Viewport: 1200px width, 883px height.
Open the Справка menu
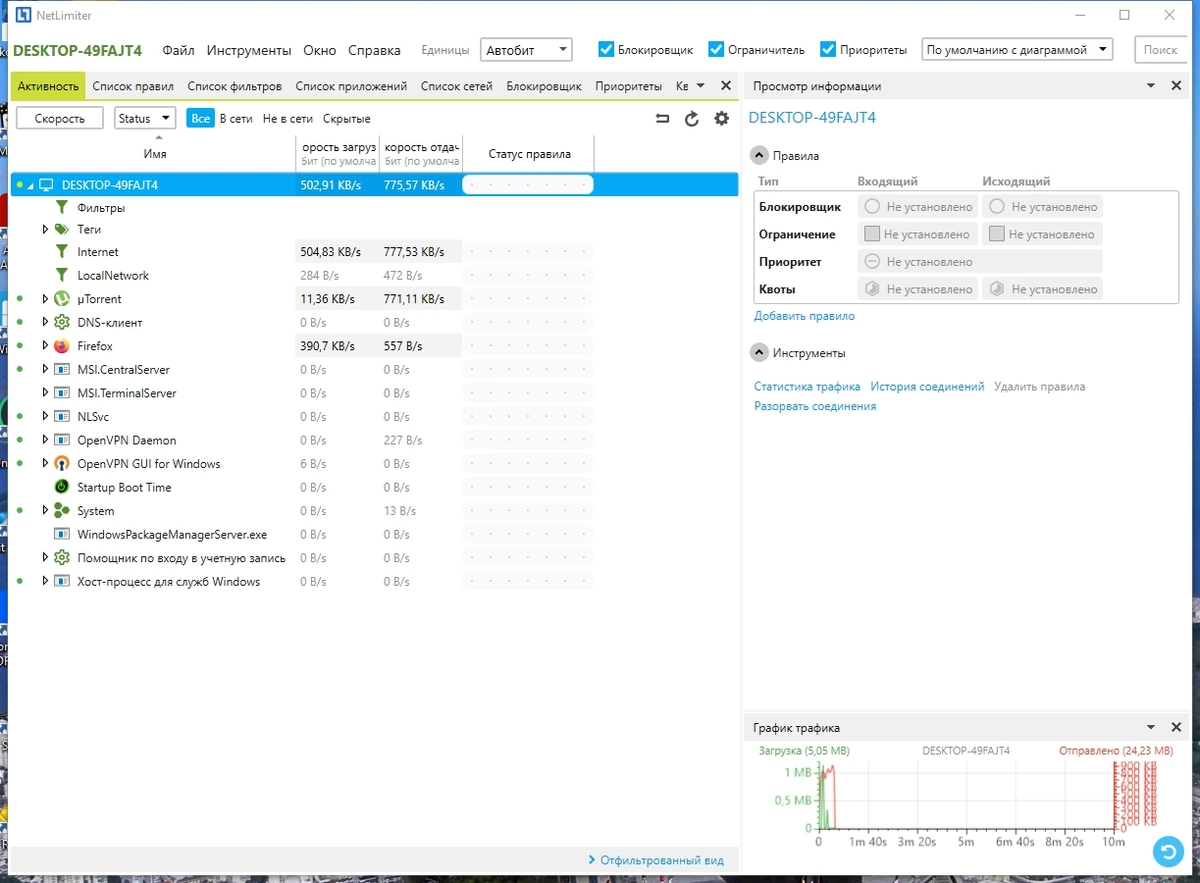pyautogui.click(x=374, y=50)
